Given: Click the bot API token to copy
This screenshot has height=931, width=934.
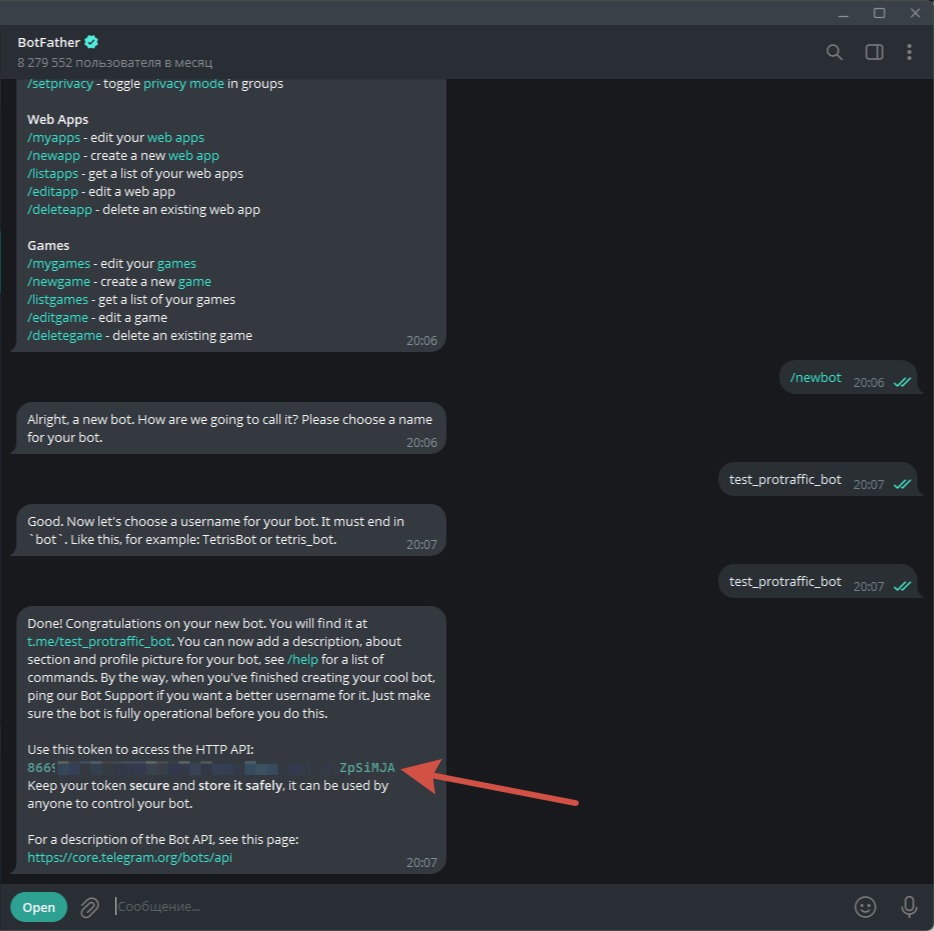Looking at the screenshot, I should (211, 768).
